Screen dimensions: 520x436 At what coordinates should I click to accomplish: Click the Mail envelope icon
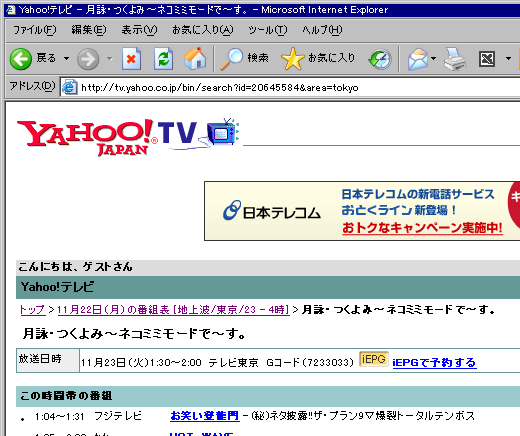(418, 59)
